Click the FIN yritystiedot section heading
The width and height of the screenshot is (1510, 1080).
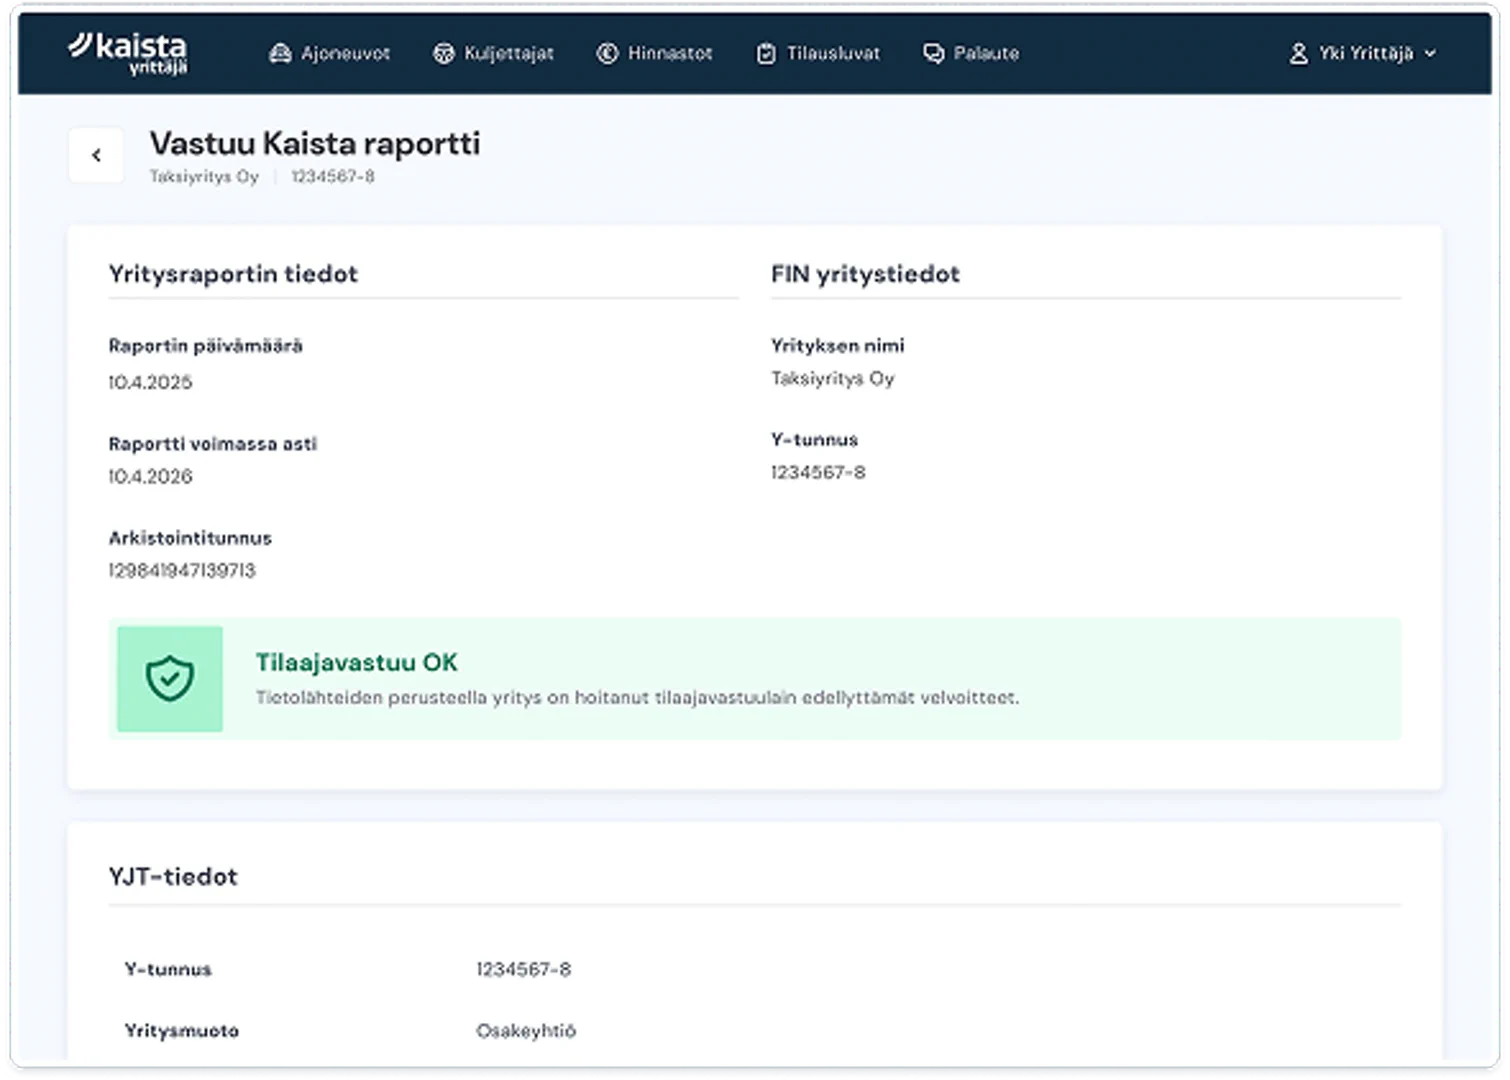coord(865,274)
